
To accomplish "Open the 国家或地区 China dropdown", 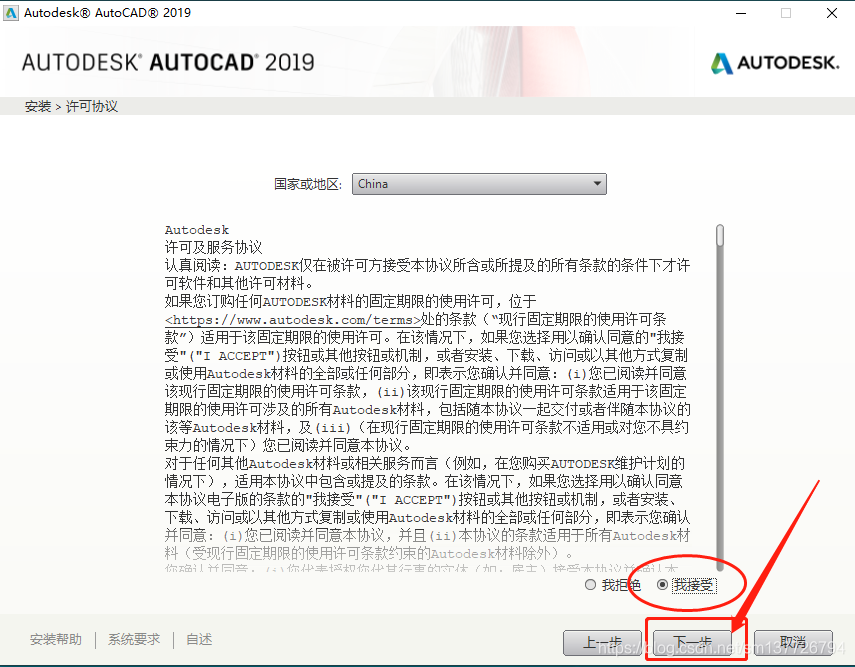I will click(x=479, y=184).
